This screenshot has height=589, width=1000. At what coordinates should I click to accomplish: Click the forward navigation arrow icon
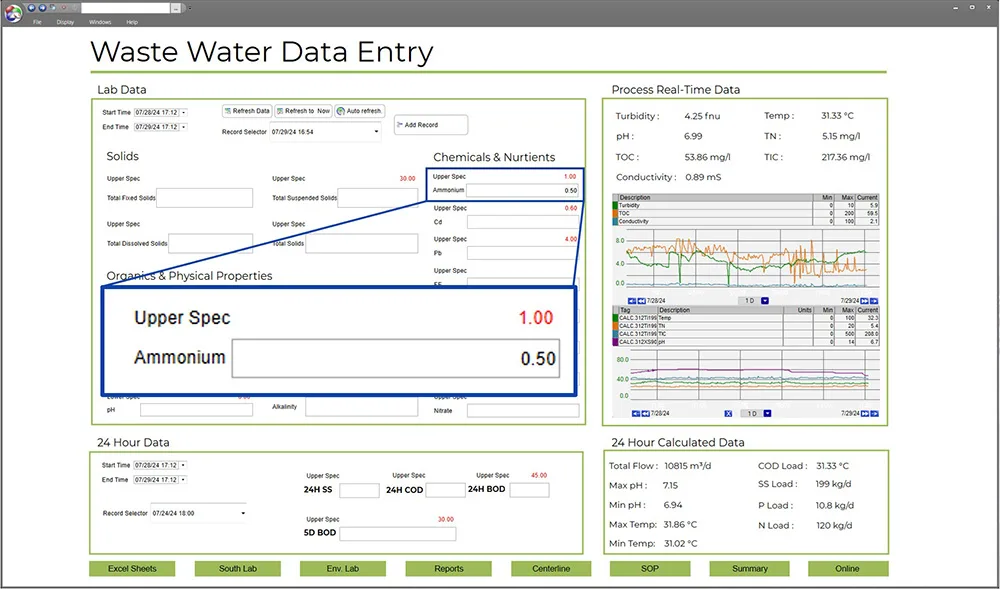(42, 7)
